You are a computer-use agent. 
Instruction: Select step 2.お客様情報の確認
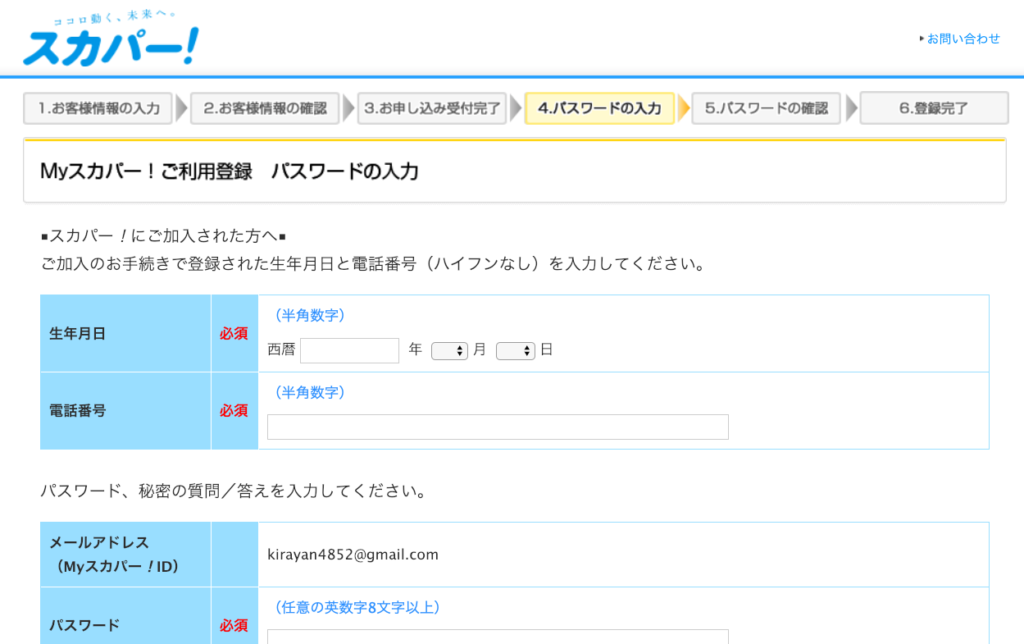point(264,108)
